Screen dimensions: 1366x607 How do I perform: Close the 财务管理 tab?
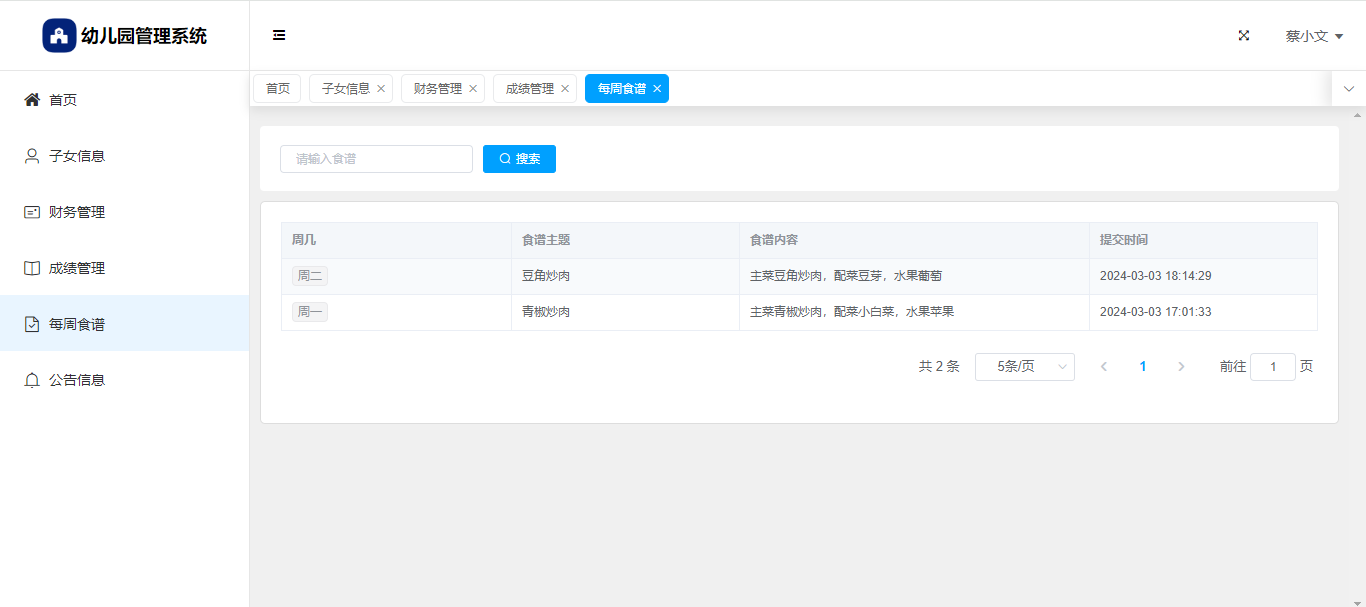(473, 89)
